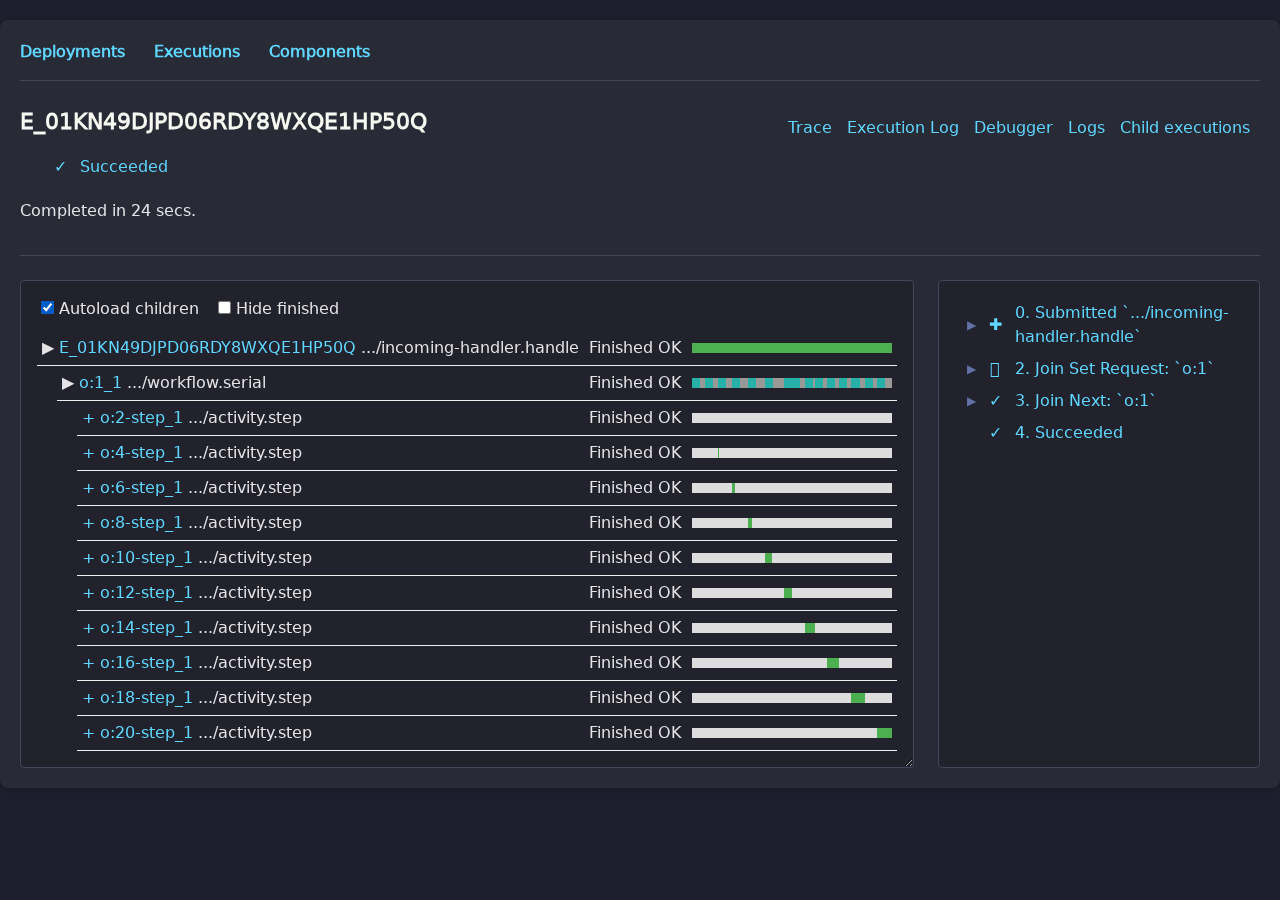Viewport: 1280px width, 900px height.
Task: Switch to the Execution Log view
Action: click(903, 127)
